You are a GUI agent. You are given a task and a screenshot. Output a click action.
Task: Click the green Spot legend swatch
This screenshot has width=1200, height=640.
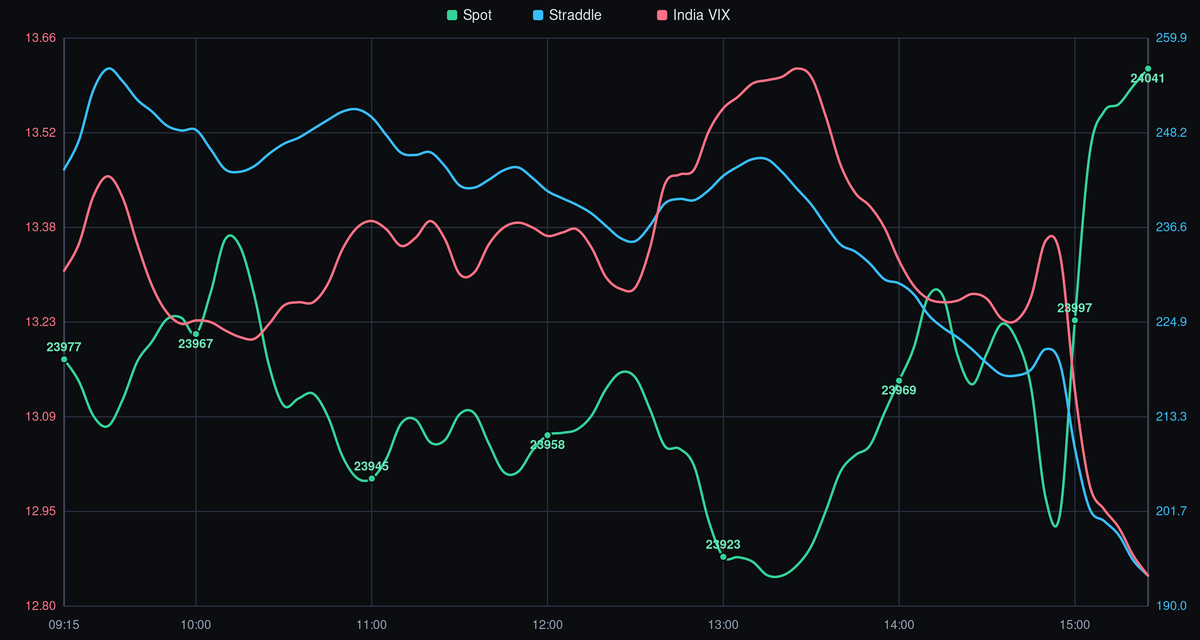coord(452,15)
